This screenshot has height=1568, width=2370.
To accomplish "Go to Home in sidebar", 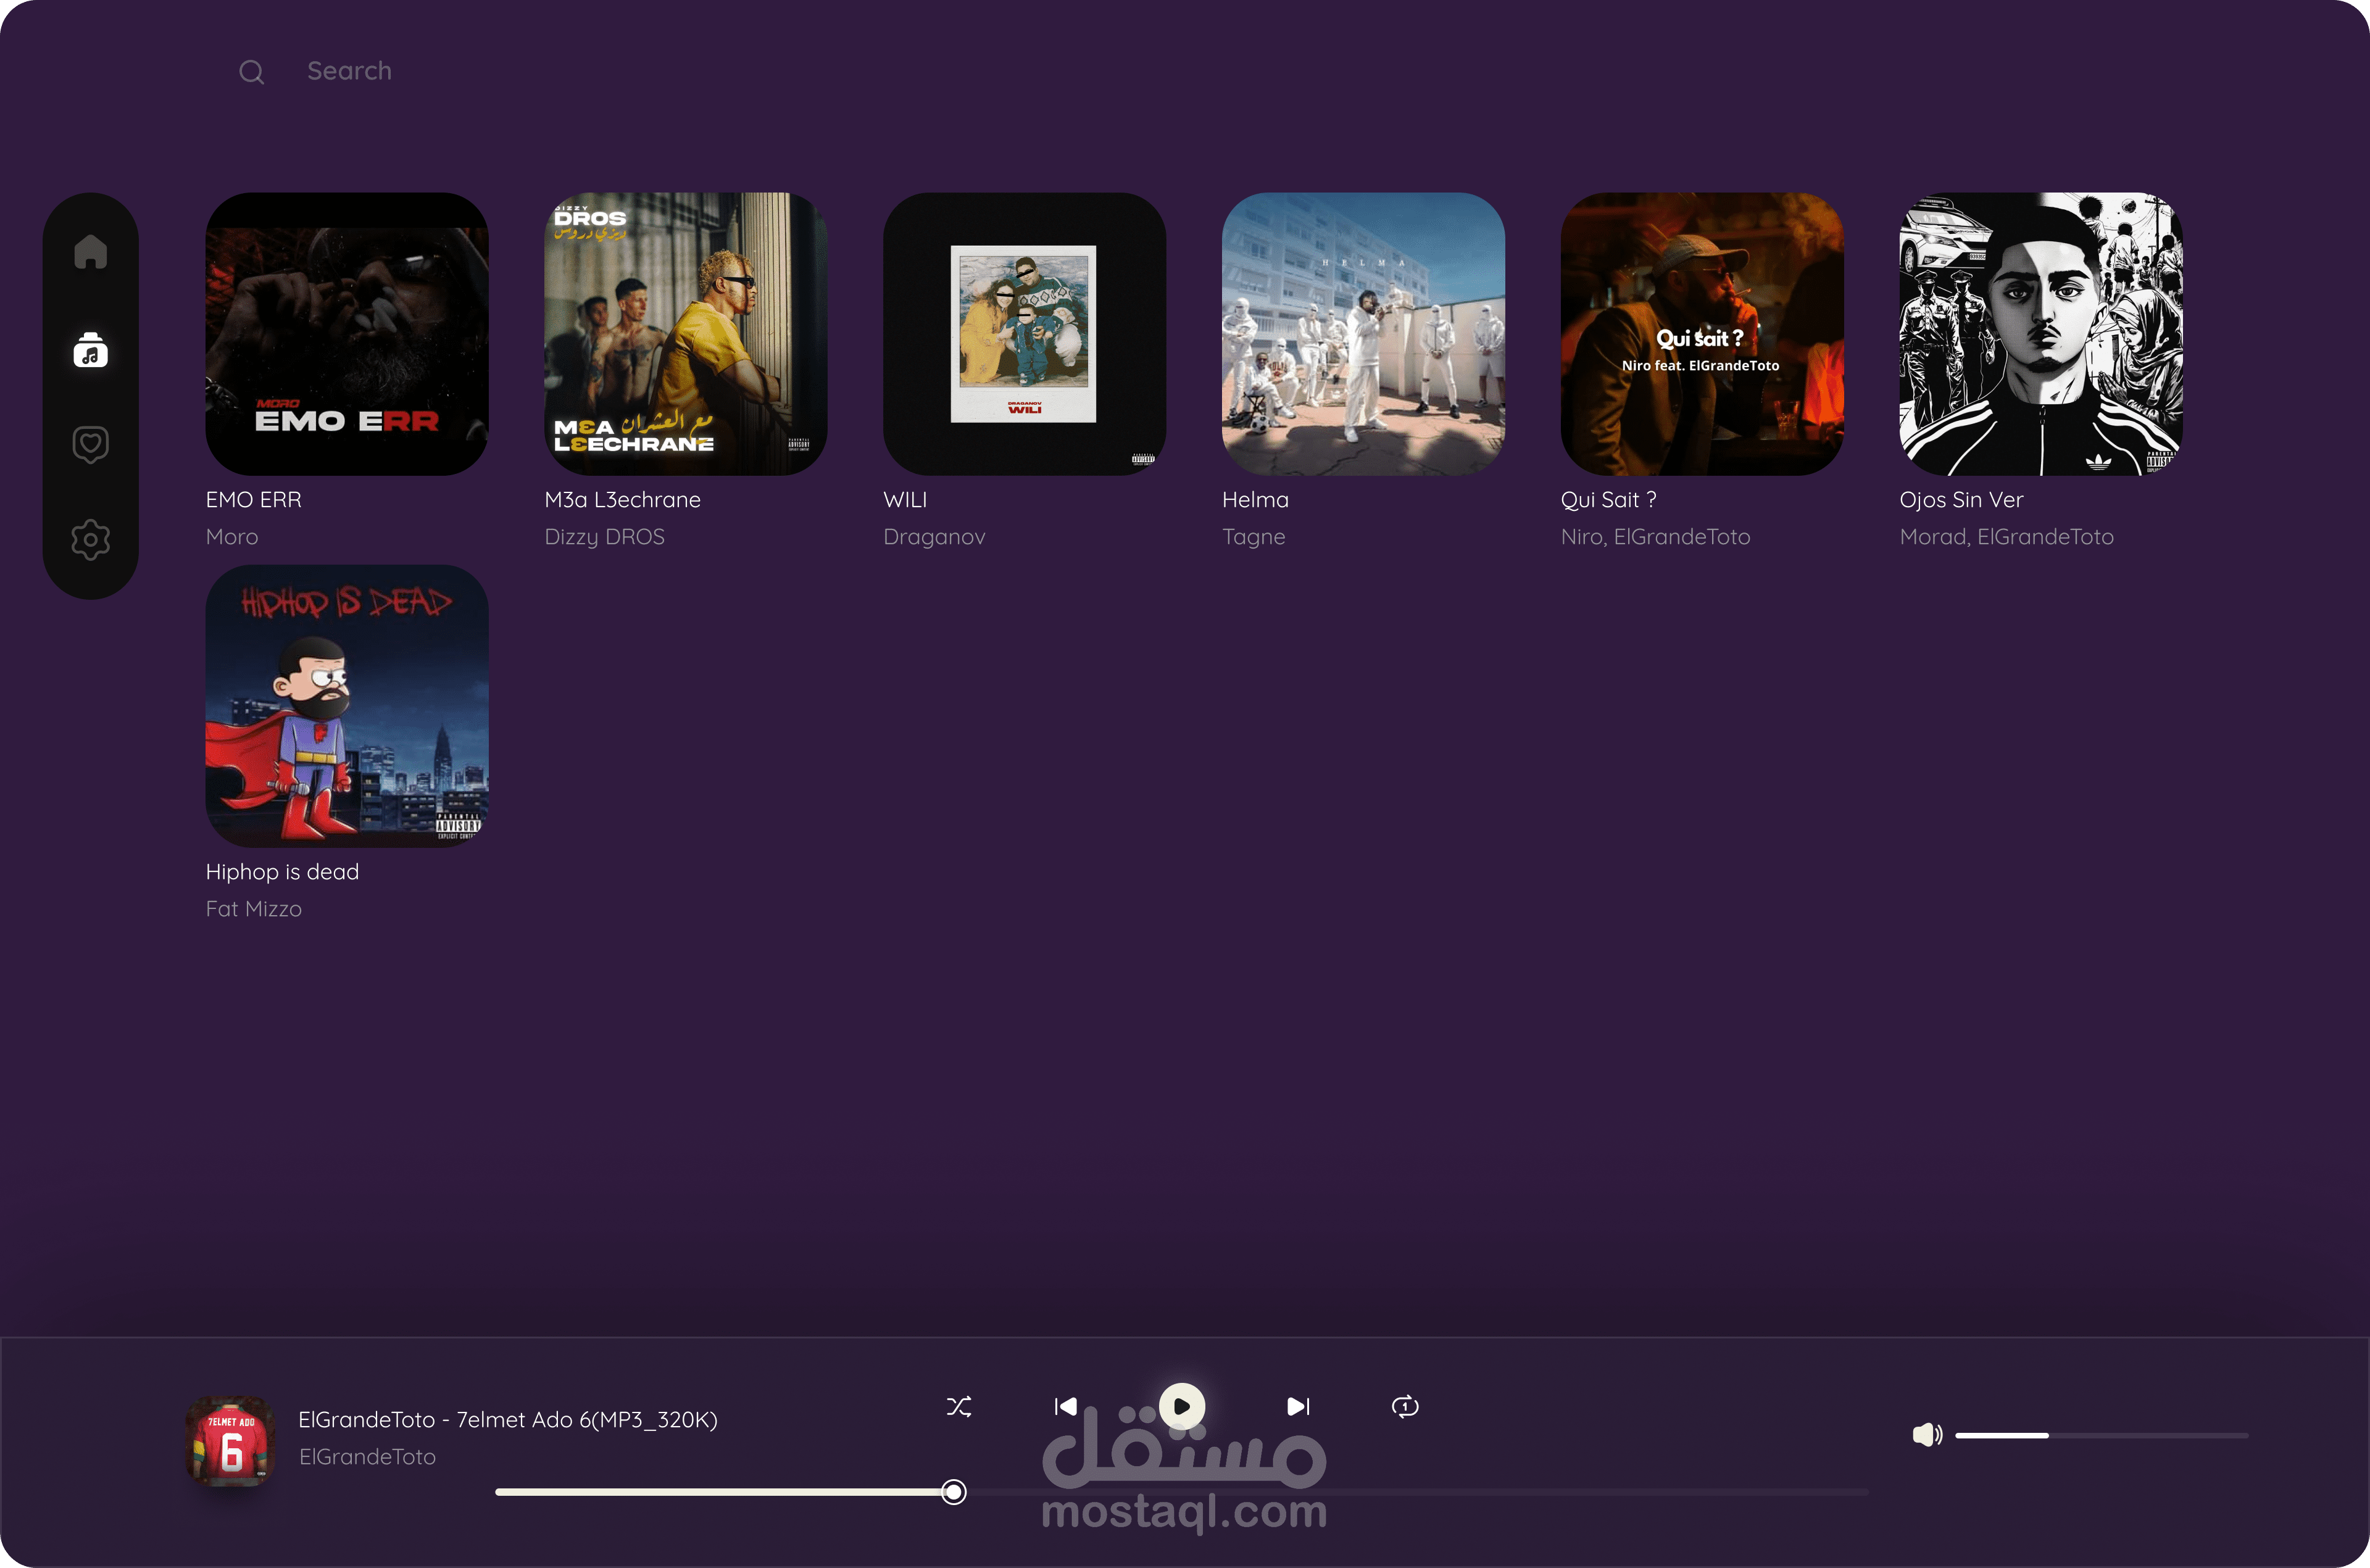I will (x=90, y=251).
